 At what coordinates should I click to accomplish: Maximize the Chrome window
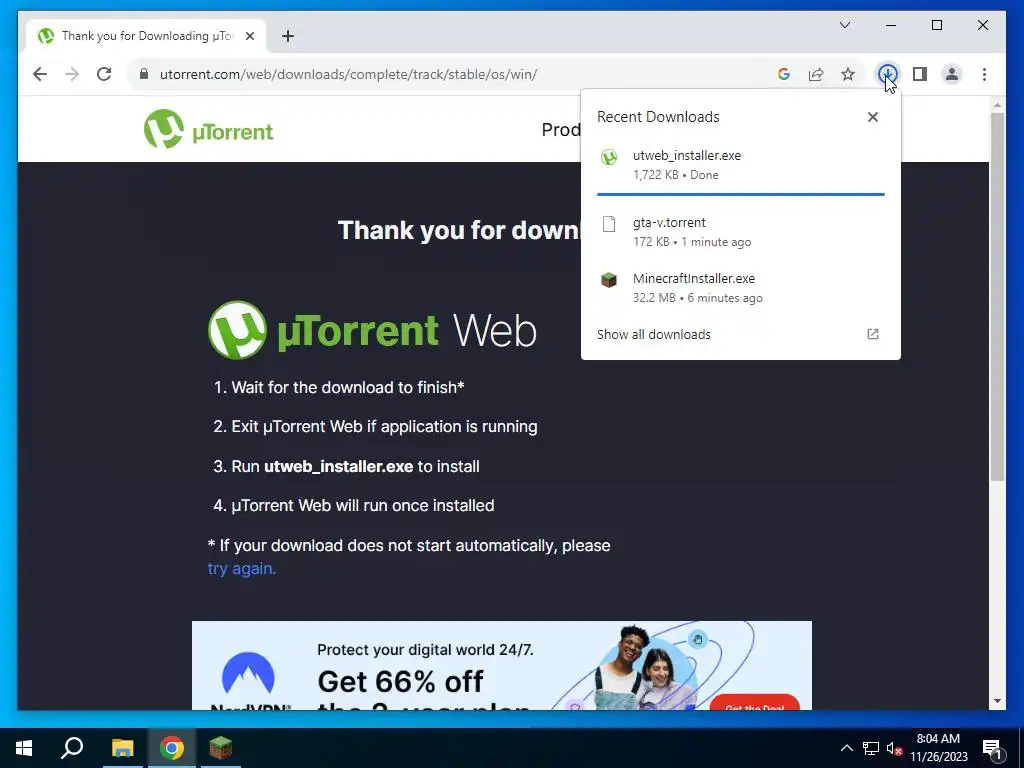936,25
